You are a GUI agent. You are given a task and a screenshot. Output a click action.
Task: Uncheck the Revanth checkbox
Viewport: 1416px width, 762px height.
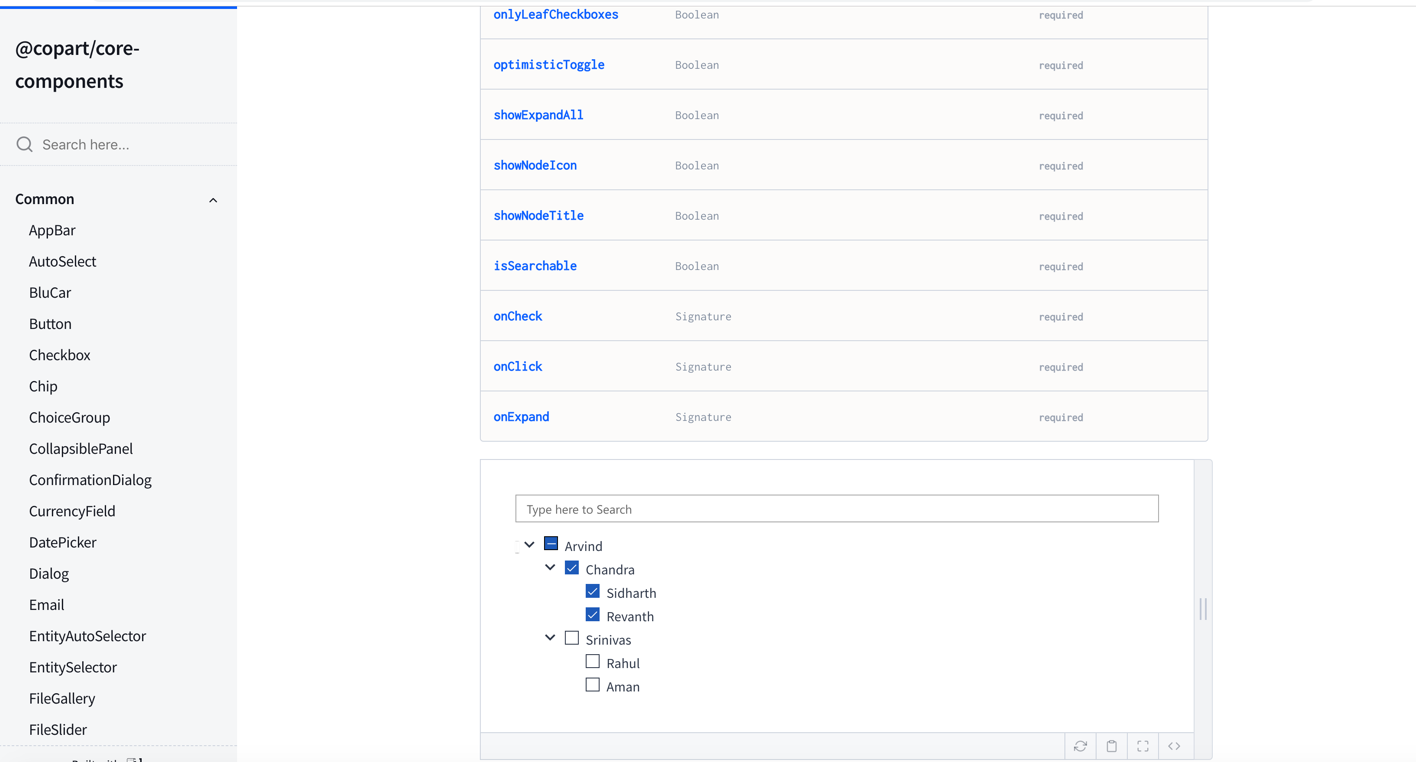click(593, 615)
